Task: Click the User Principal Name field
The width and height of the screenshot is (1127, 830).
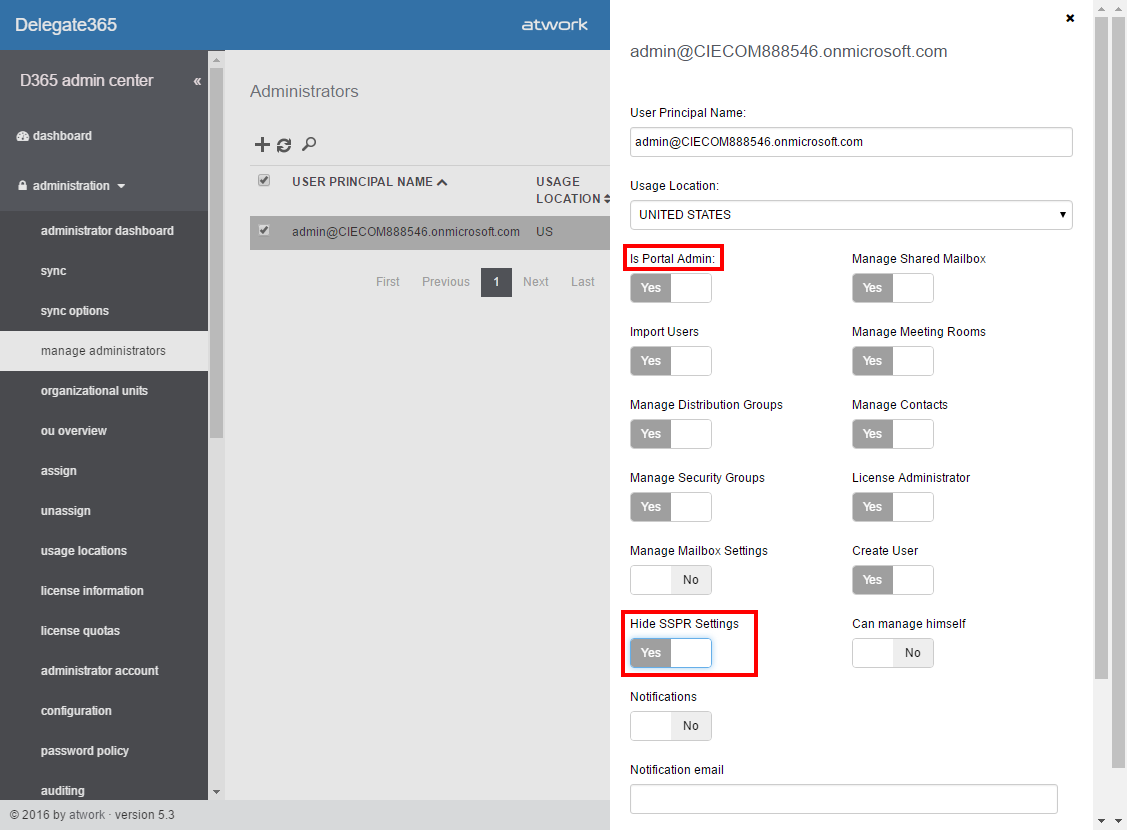Action: coord(851,142)
